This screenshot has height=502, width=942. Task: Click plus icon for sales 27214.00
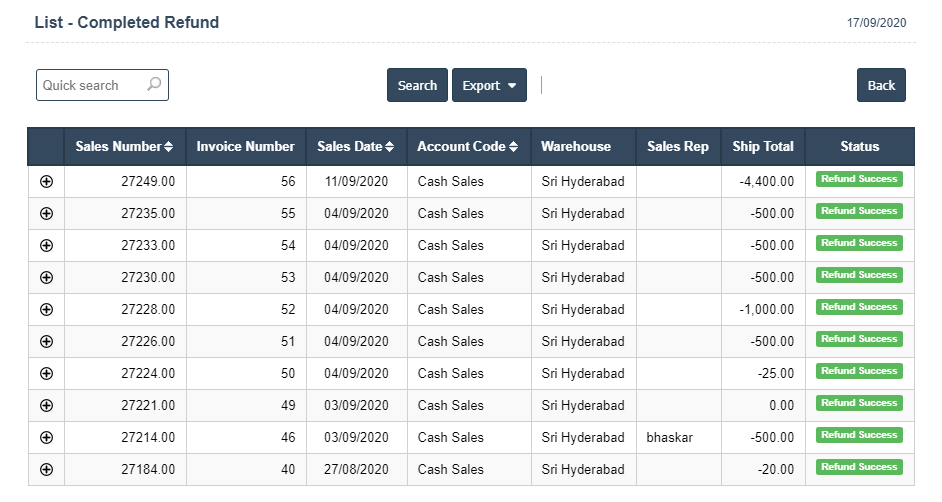pos(46,437)
